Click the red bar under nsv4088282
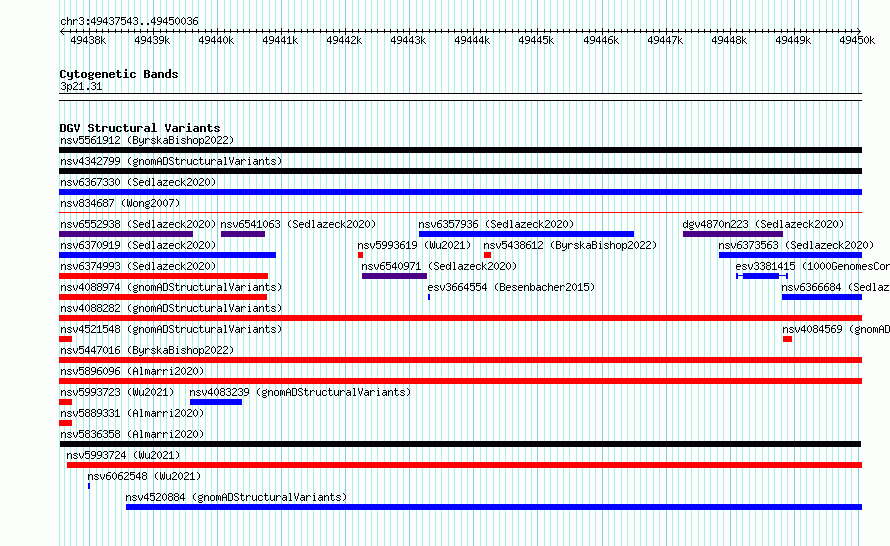The image size is (890, 546). 460,318
